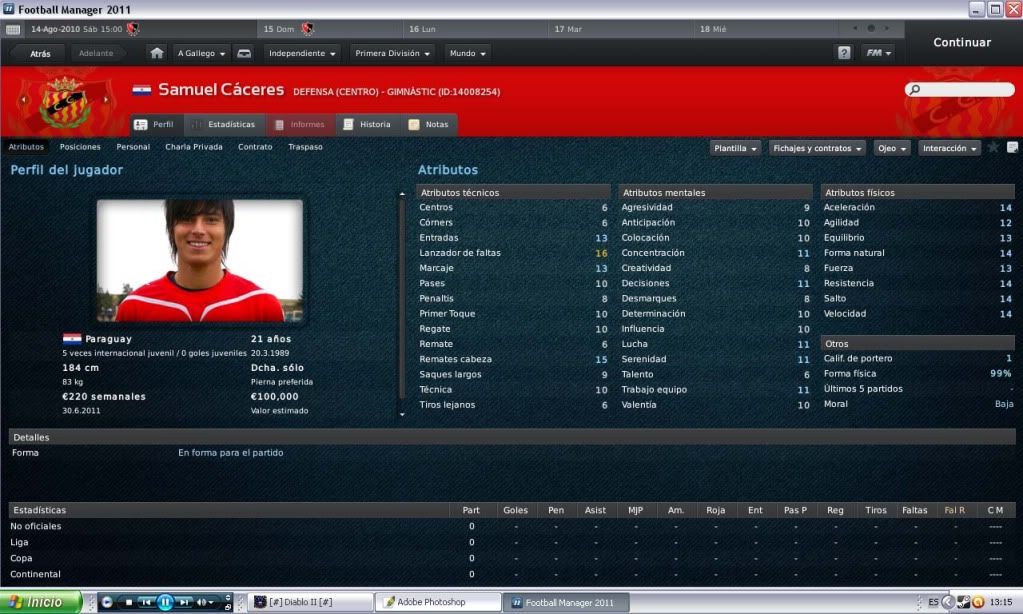Click the next club arrow on the crest
1023x614 pixels.
106,100
